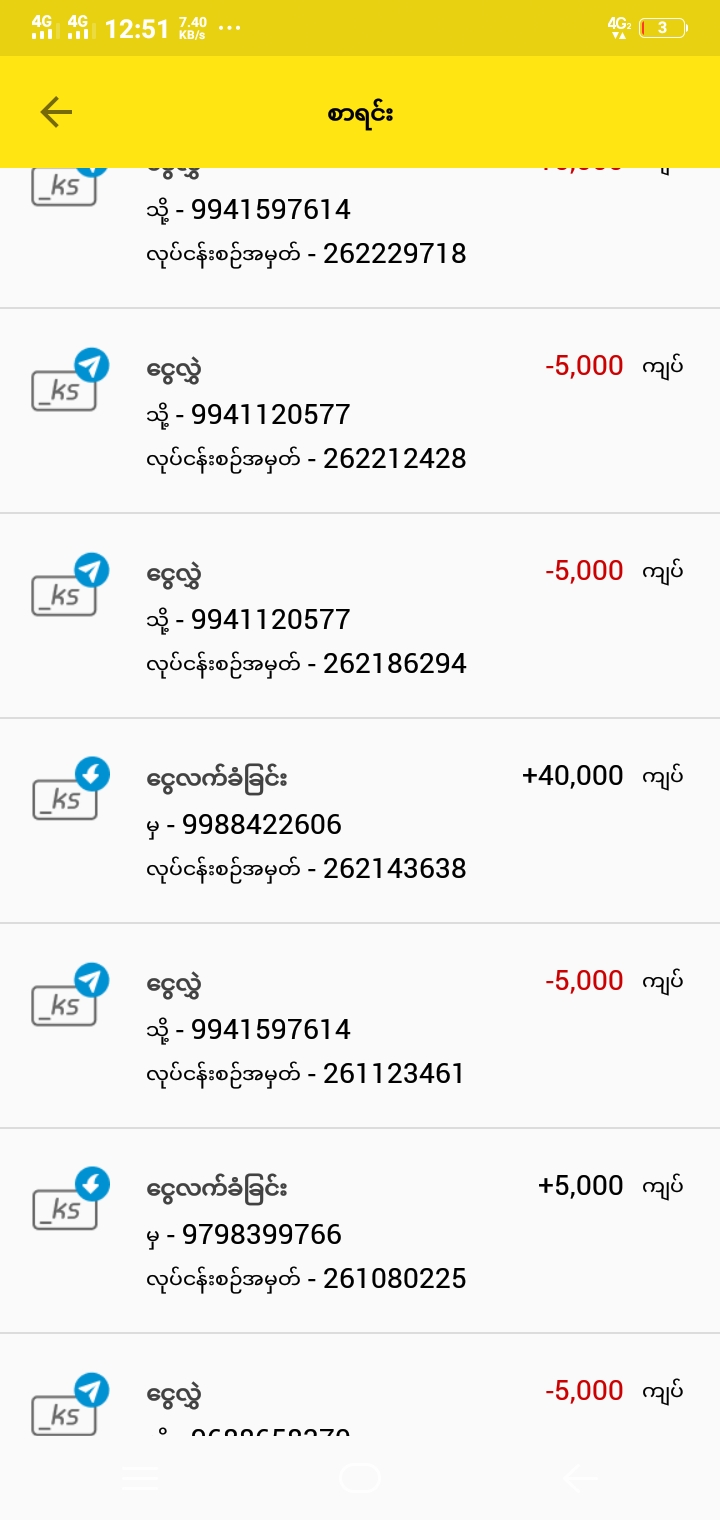Viewport: 720px width, 1520px height.
Task: Tap the battery indicator in status bar
Action: (x=662, y=28)
